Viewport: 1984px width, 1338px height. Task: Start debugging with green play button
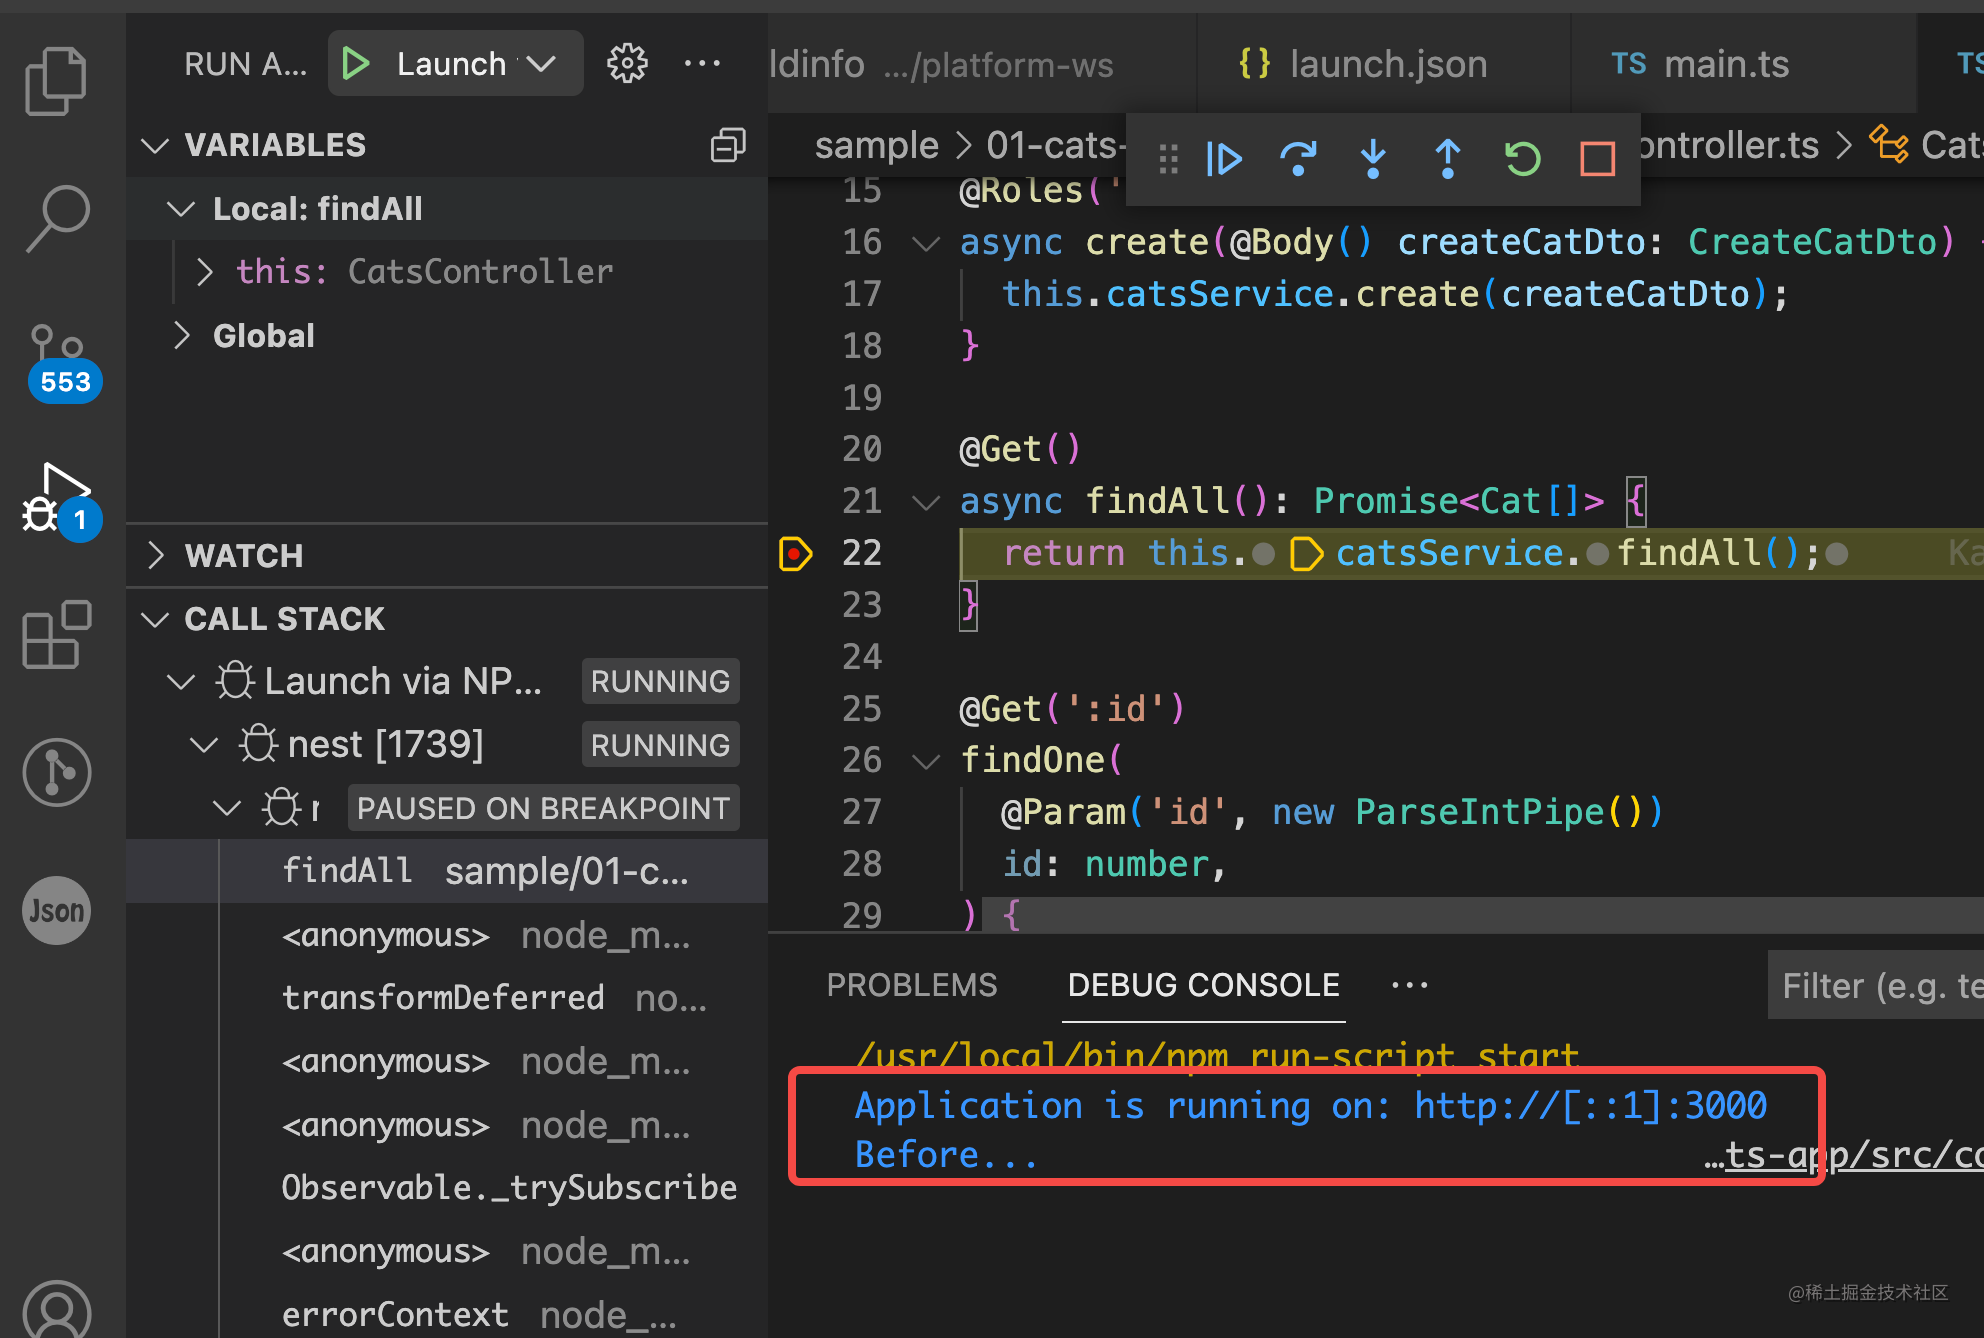[355, 64]
